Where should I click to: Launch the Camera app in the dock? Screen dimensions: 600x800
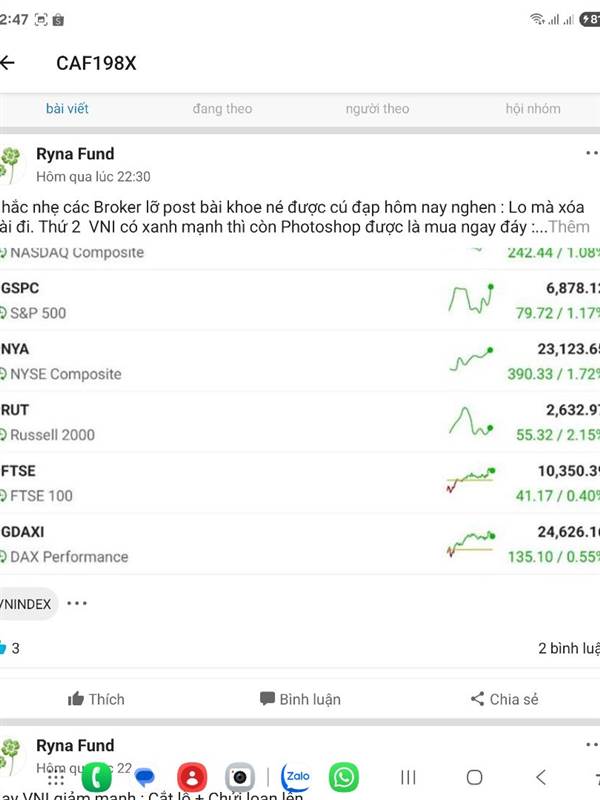(239, 777)
